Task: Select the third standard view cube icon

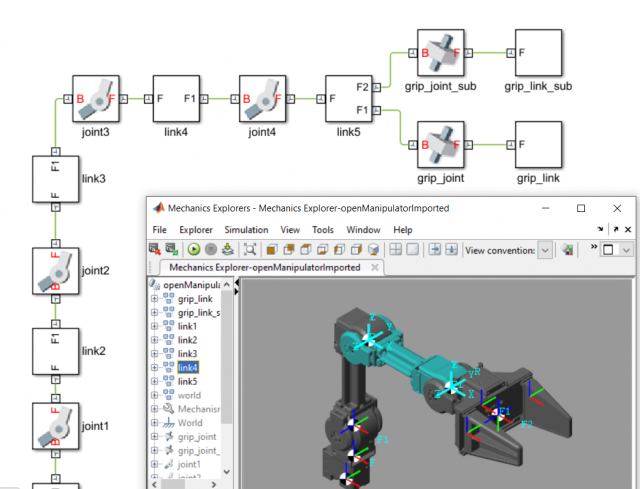Action: click(x=306, y=249)
